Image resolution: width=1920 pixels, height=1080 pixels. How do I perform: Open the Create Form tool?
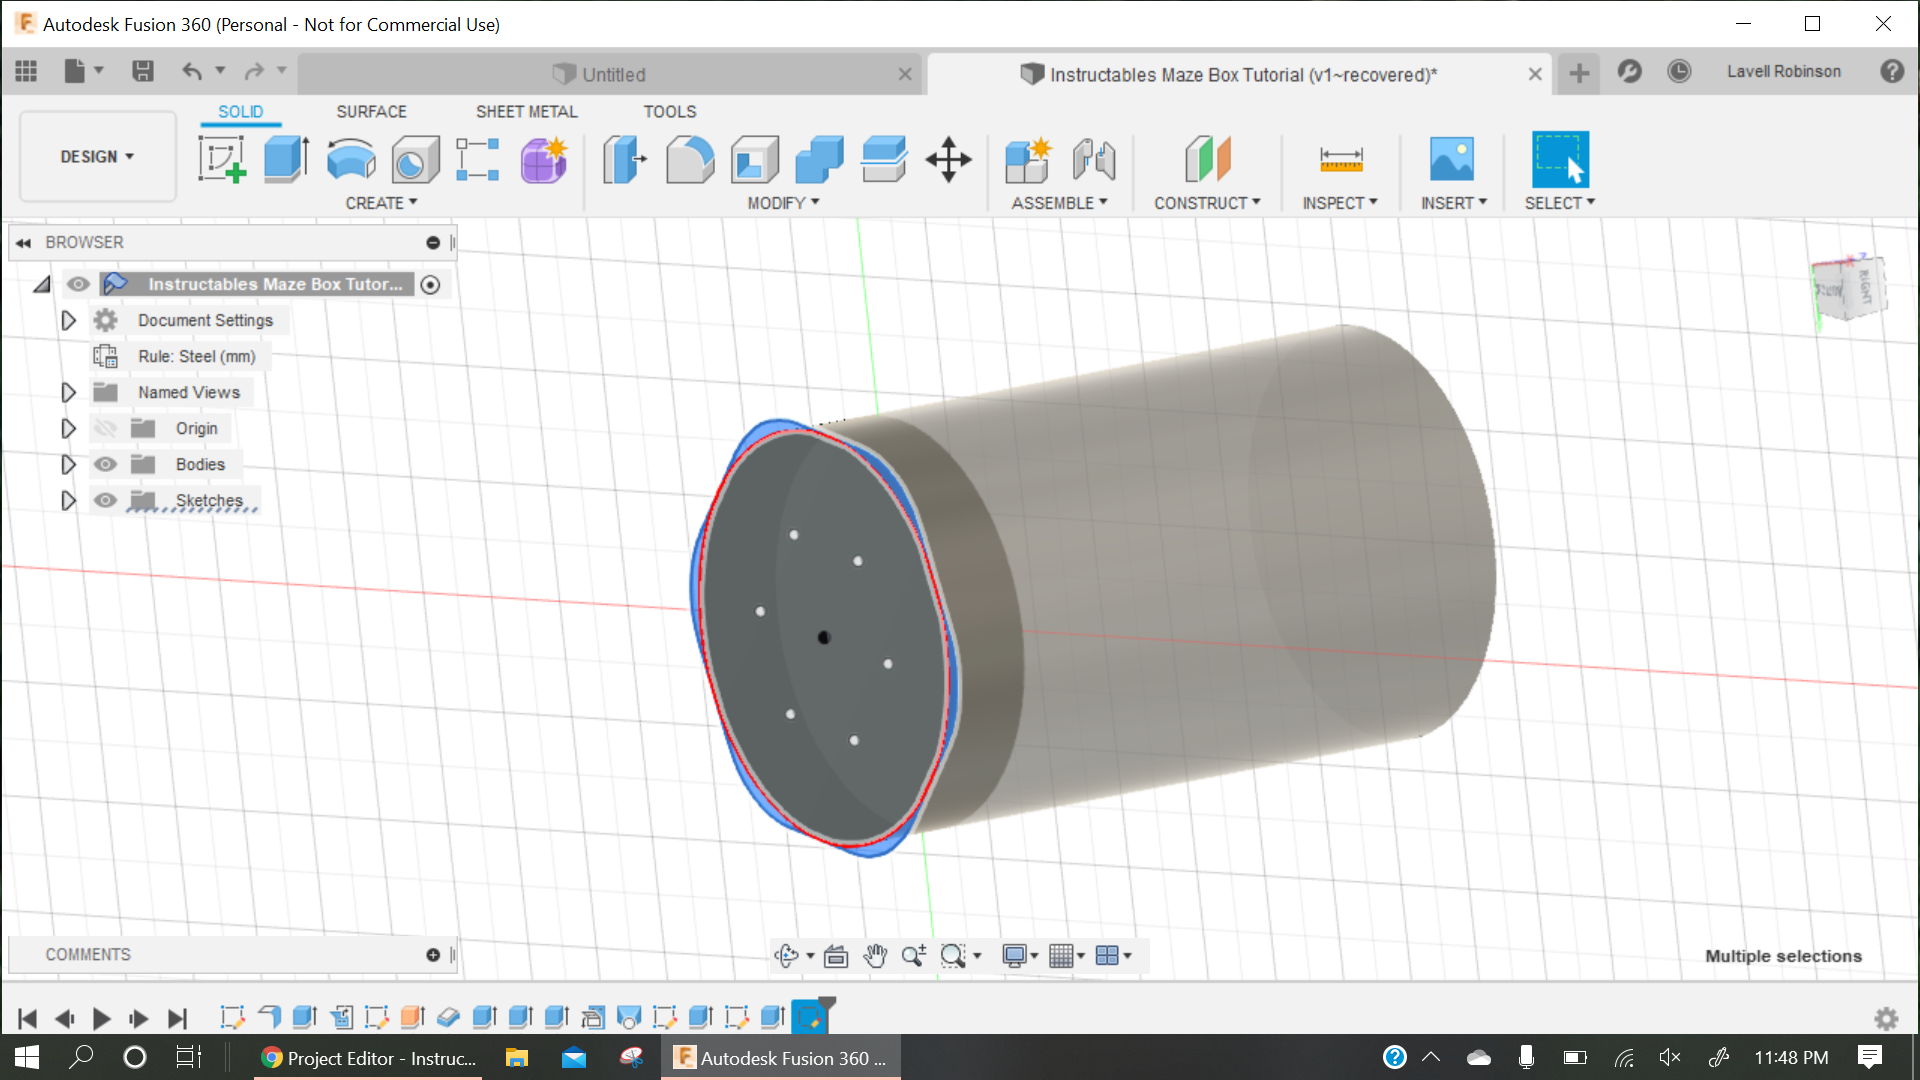pos(544,159)
